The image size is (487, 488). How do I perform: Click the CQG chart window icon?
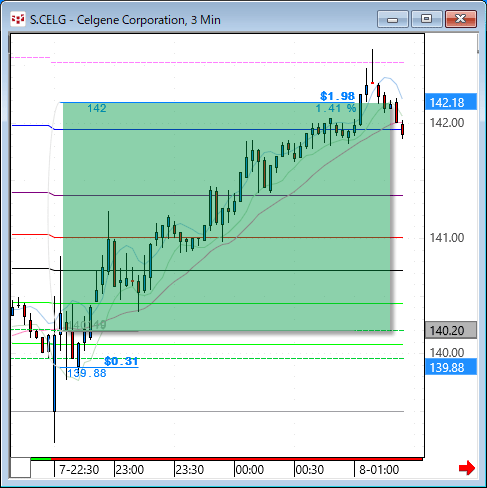(17, 19)
